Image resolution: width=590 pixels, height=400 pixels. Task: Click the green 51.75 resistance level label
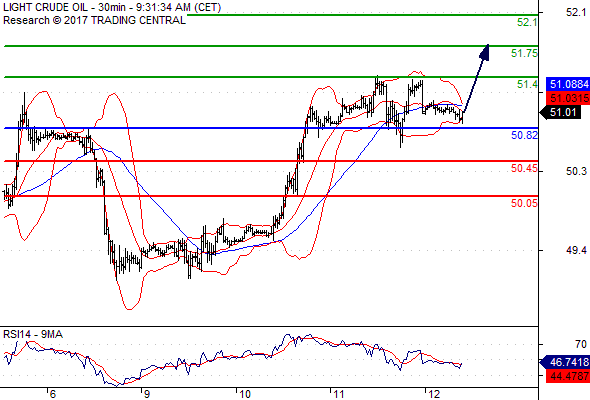(x=524, y=53)
